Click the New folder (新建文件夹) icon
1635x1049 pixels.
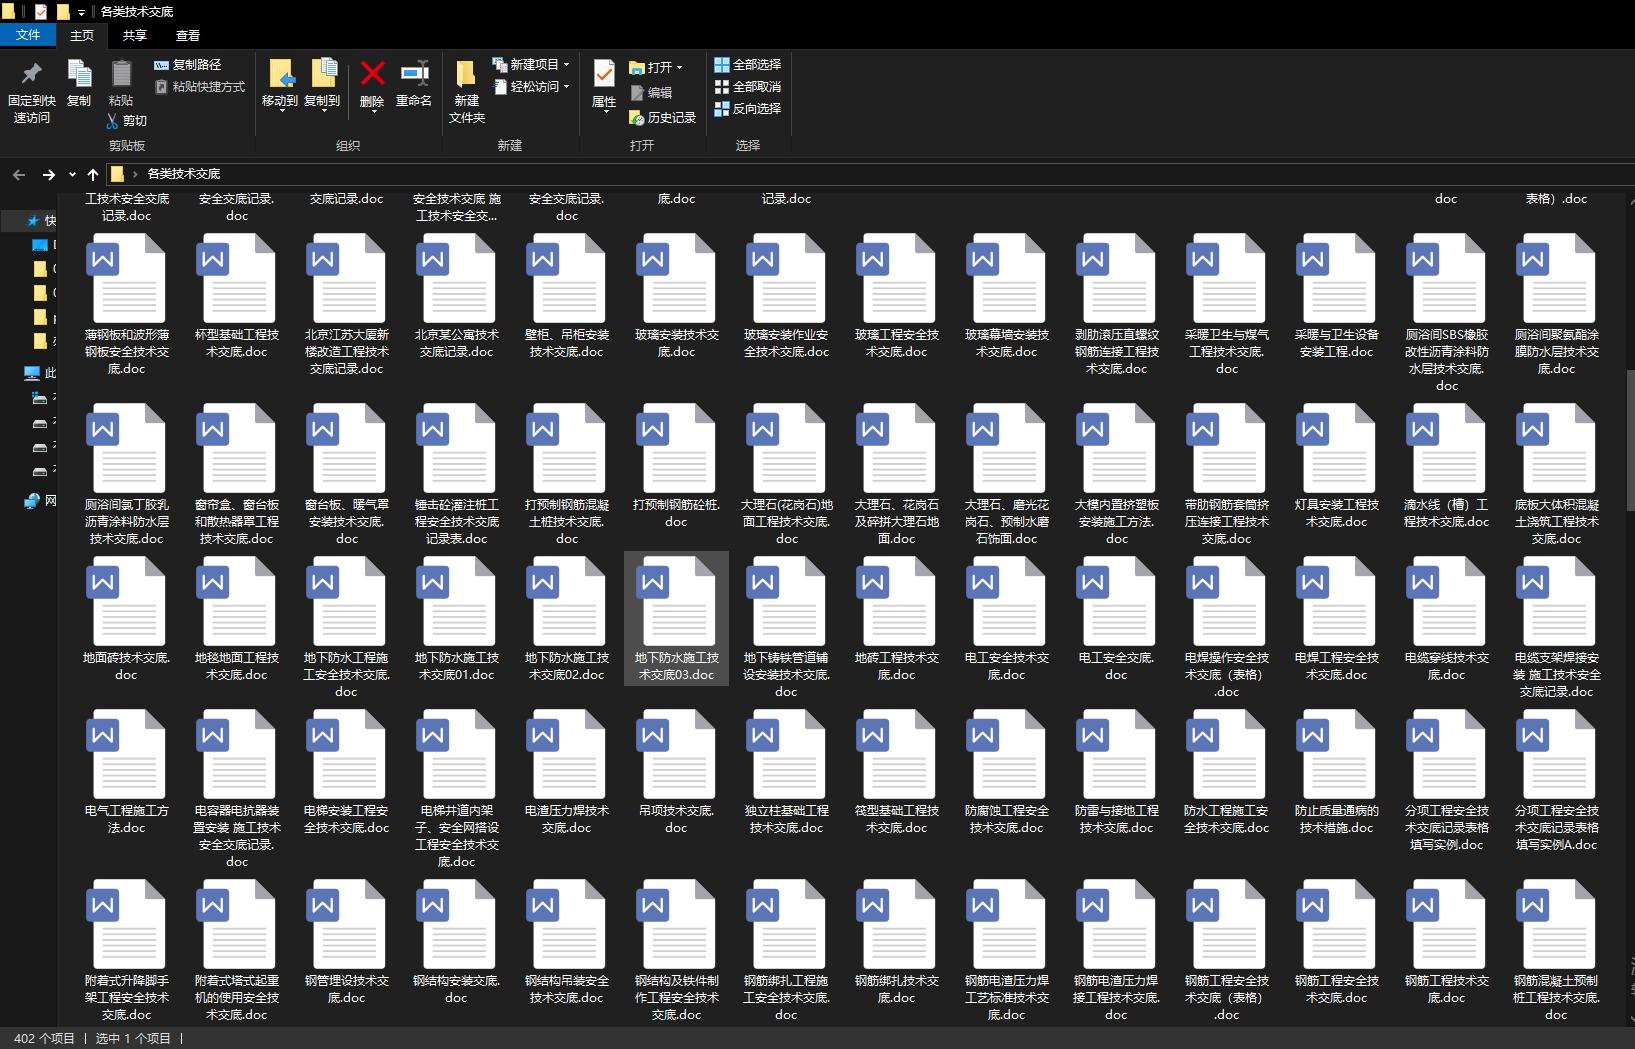(466, 74)
